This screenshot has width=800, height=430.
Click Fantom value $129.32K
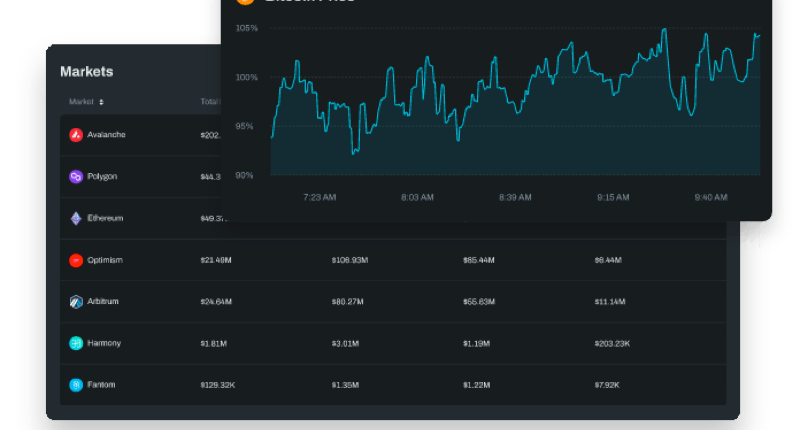217,385
